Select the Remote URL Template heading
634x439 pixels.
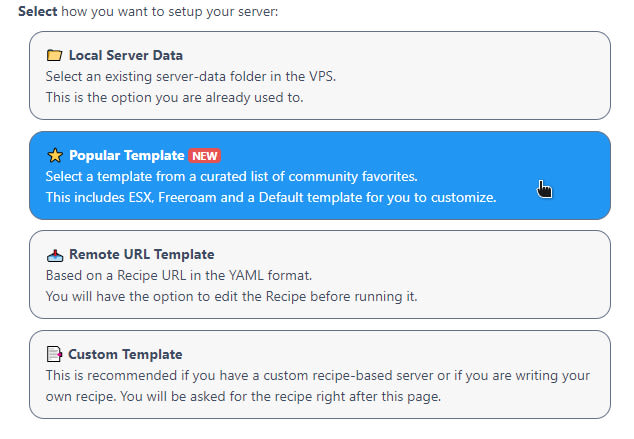(x=142, y=254)
